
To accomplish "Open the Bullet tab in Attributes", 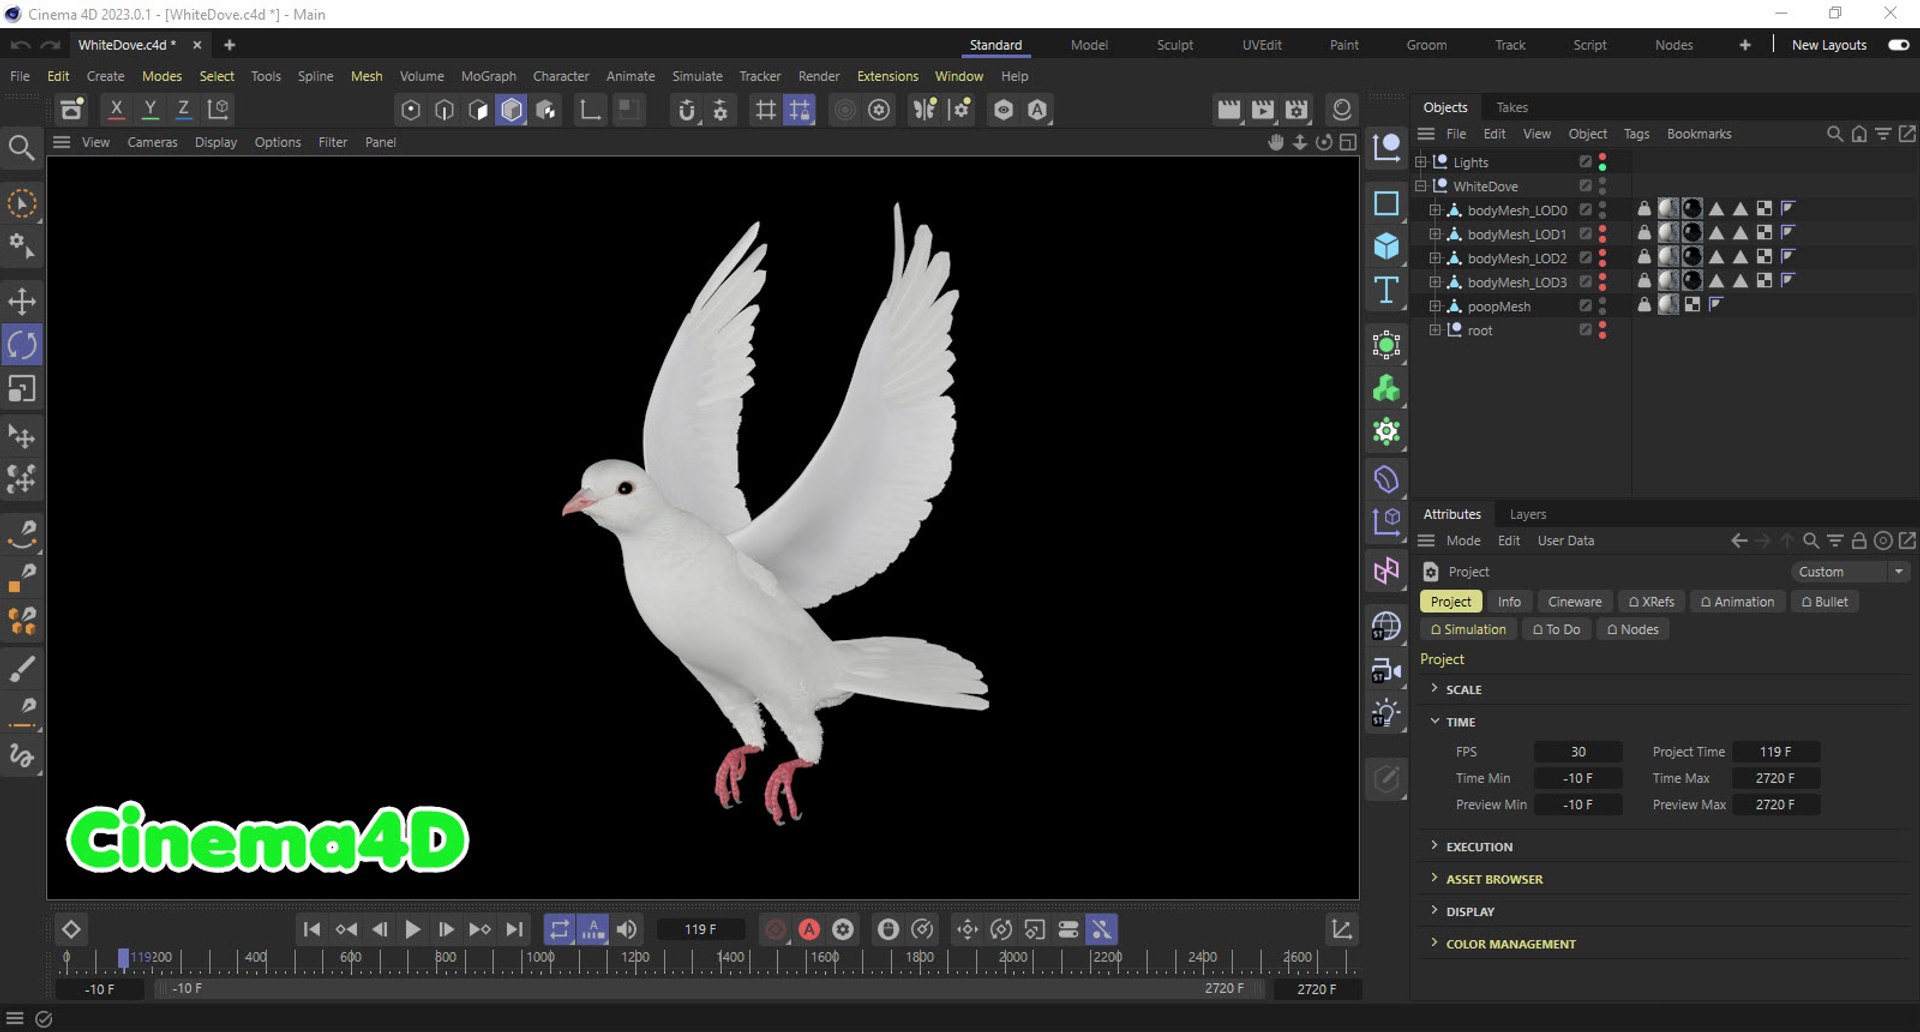I will [x=1824, y=602].
